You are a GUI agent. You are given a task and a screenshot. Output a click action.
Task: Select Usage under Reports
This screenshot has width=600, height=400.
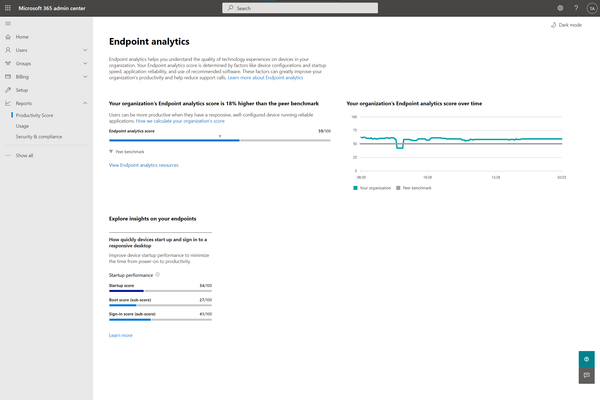(x=22, y=126)
